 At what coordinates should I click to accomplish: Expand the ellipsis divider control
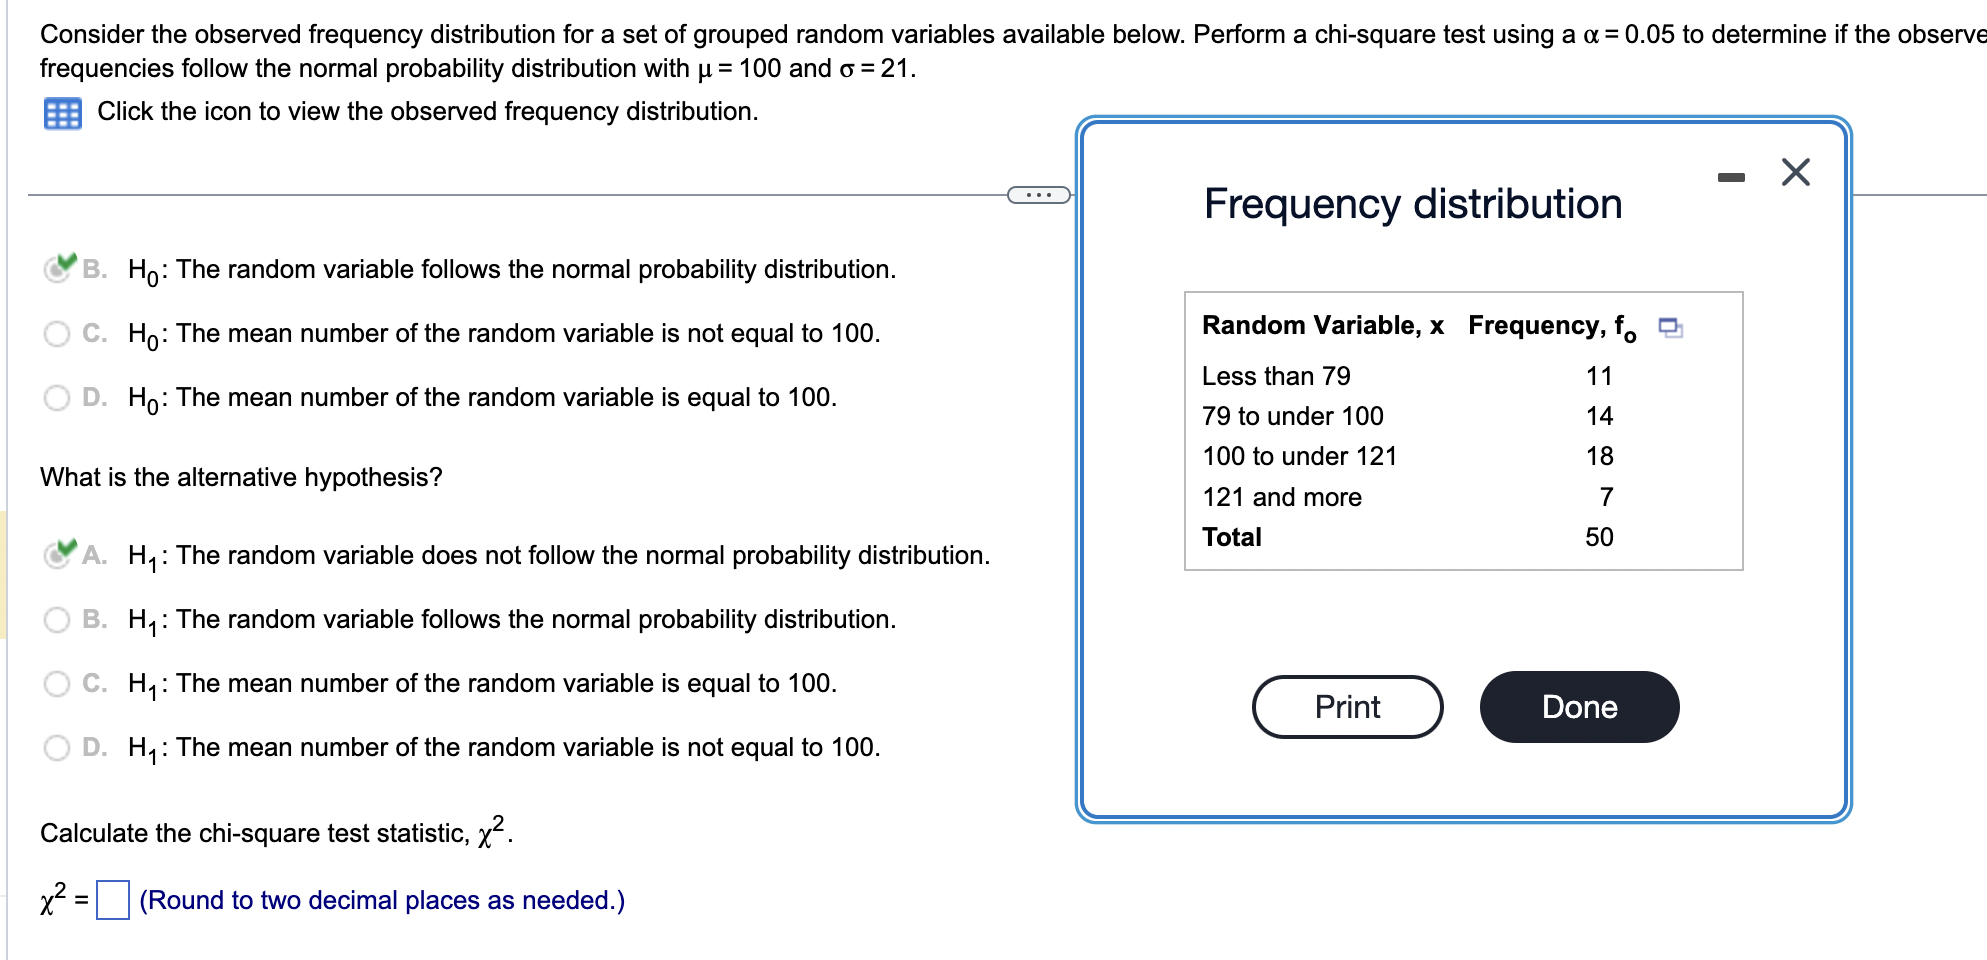[x=1040, y=193]
